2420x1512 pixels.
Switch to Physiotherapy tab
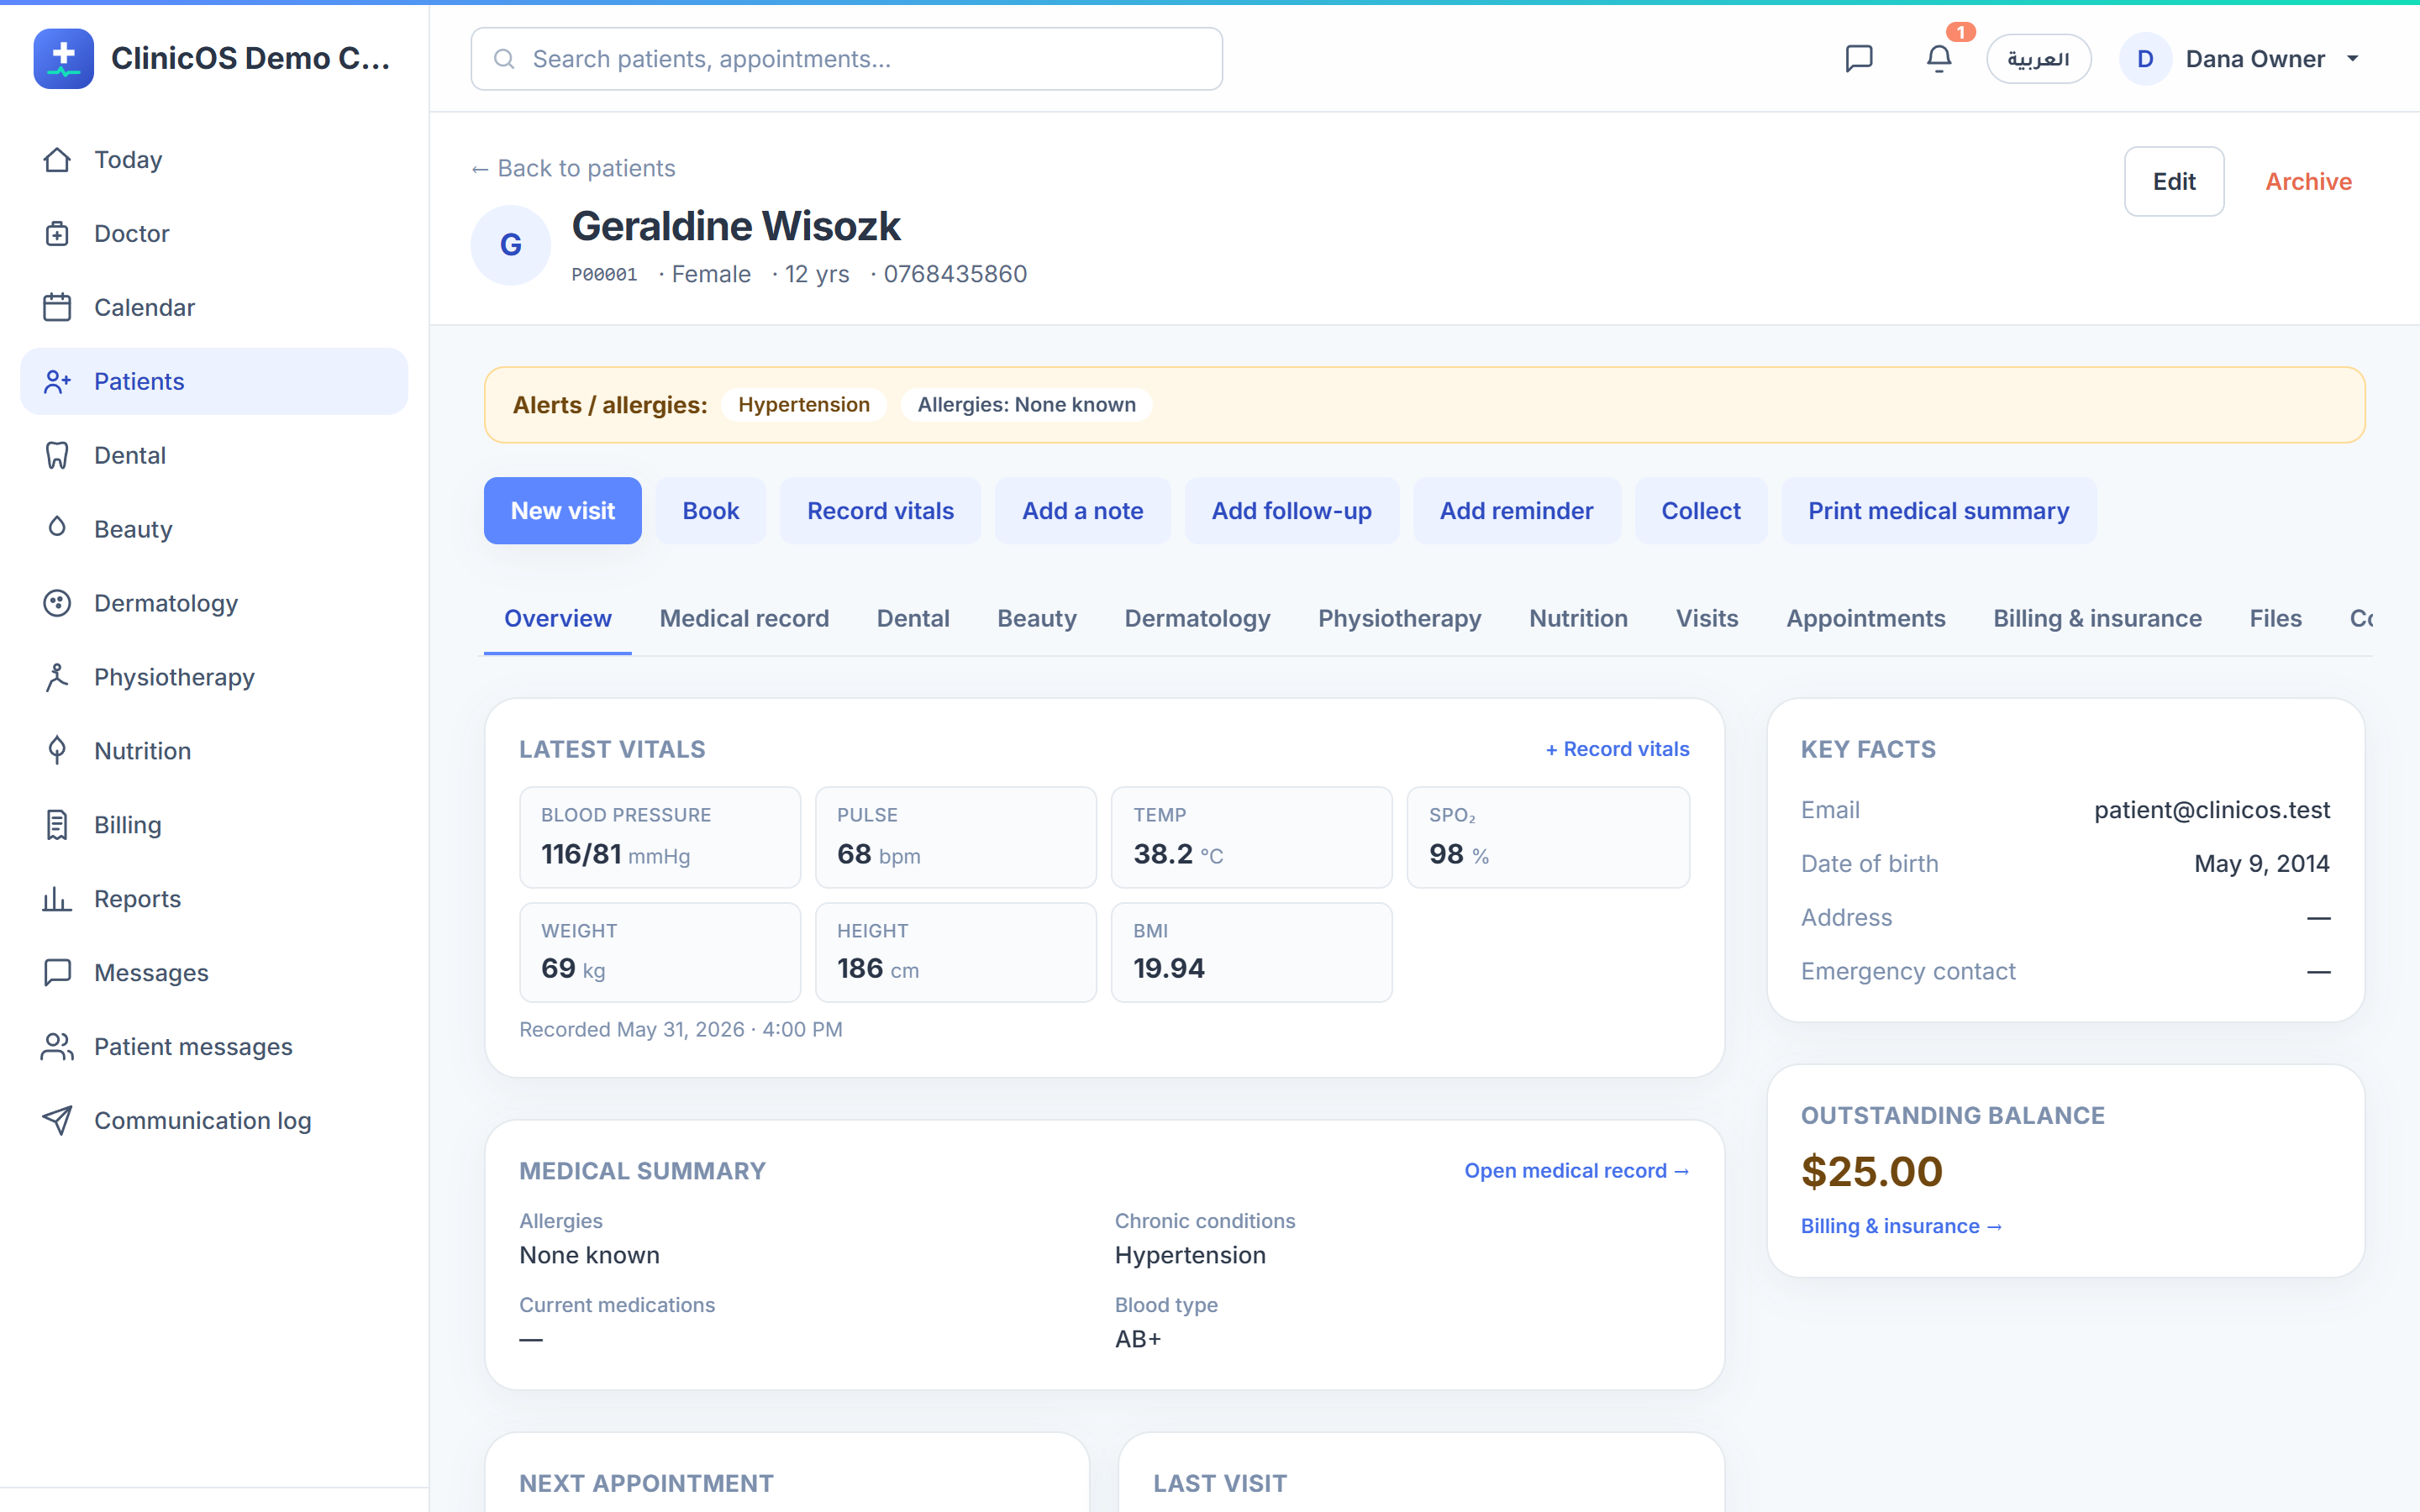click(x=1399, y=619)
